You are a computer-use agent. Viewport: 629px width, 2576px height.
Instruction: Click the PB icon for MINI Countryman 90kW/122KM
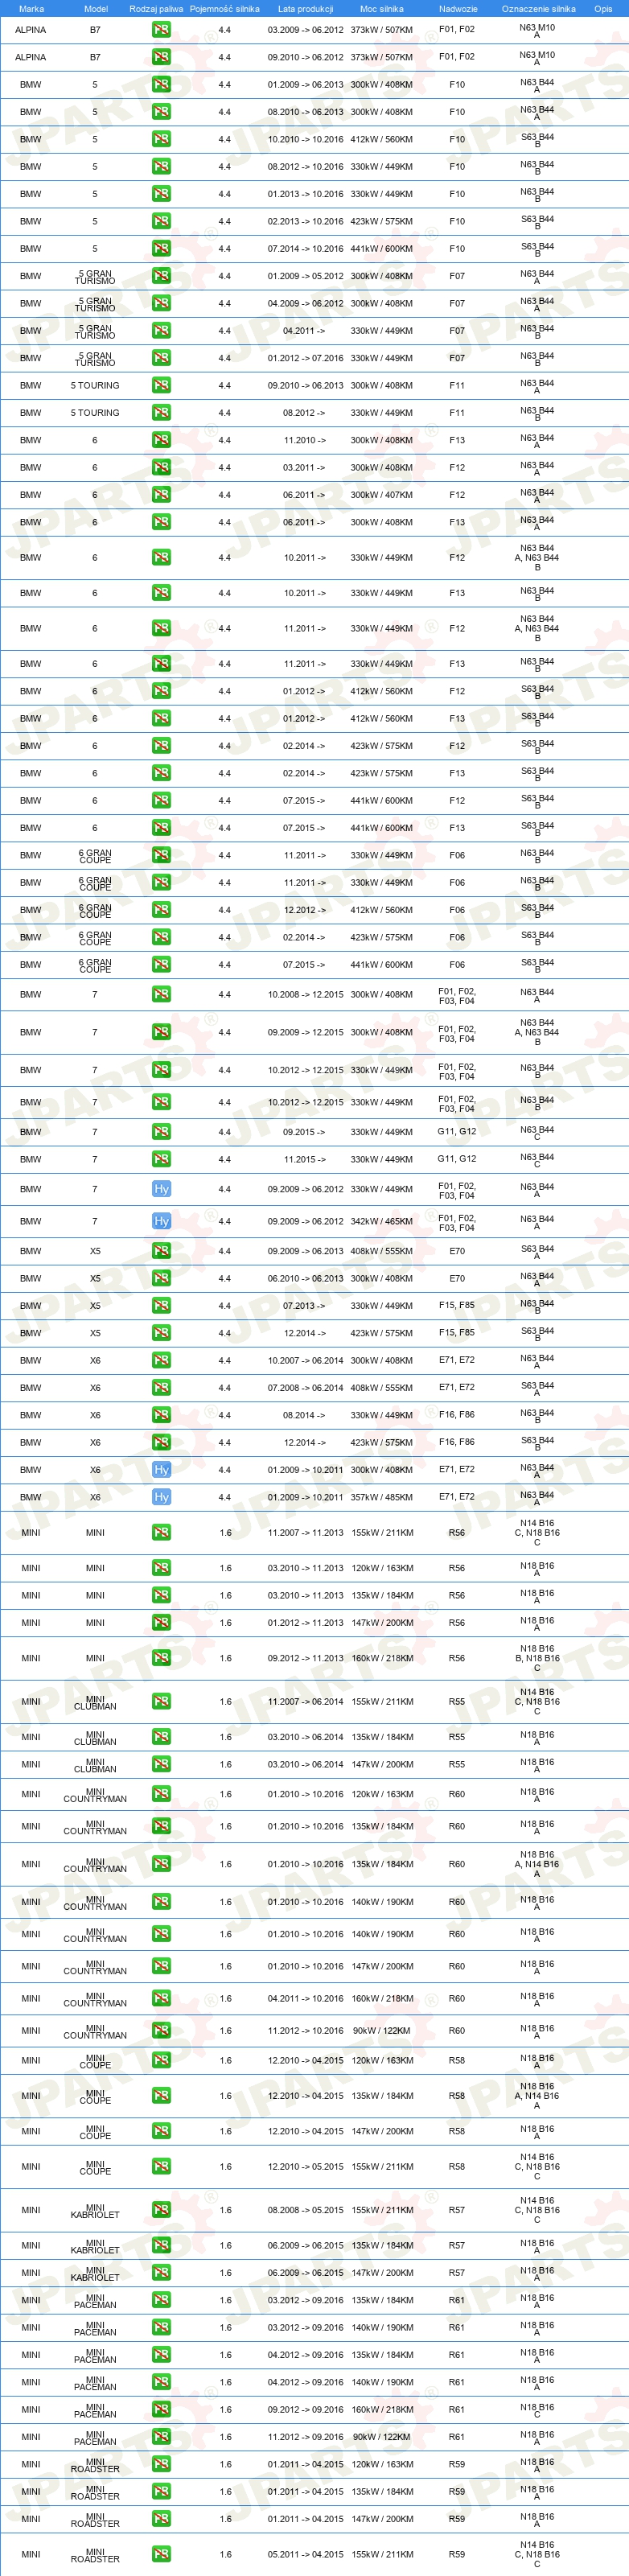click(x=161, y=2031)
